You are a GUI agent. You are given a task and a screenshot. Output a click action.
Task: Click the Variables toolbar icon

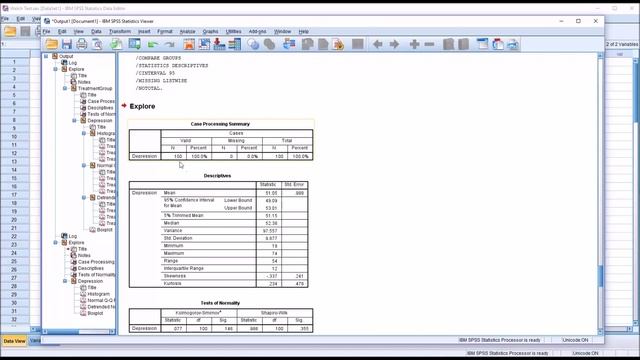(x=235, y=44)
